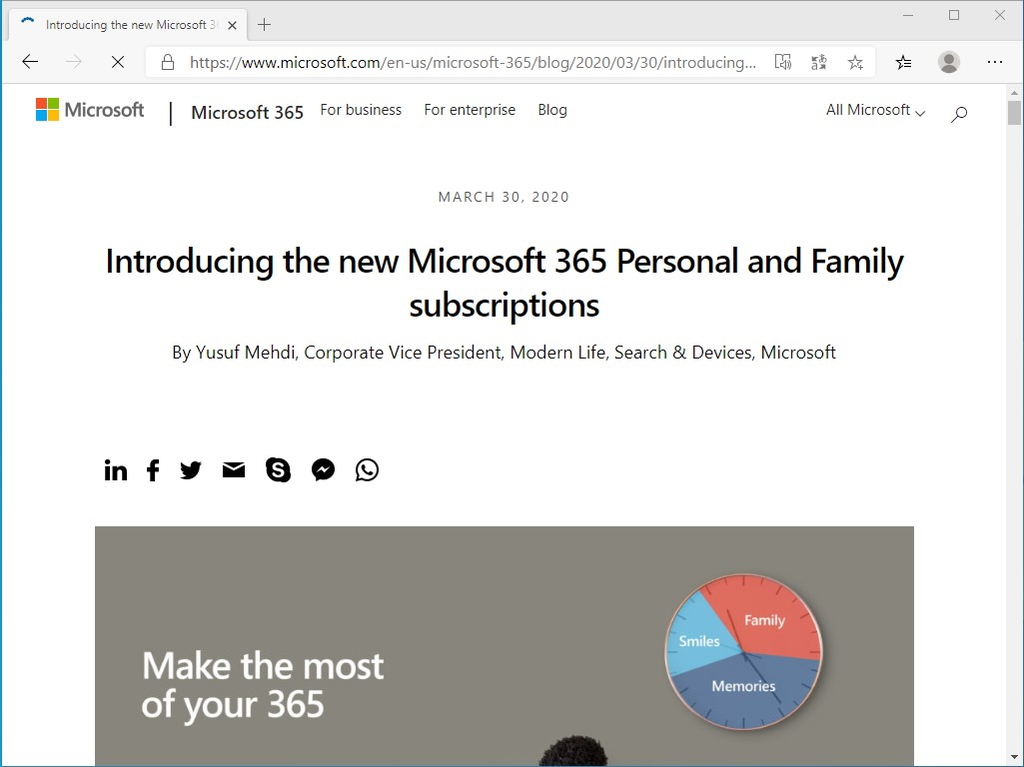Add this page to favorites

pyautogui.click(x=855, y=62)
